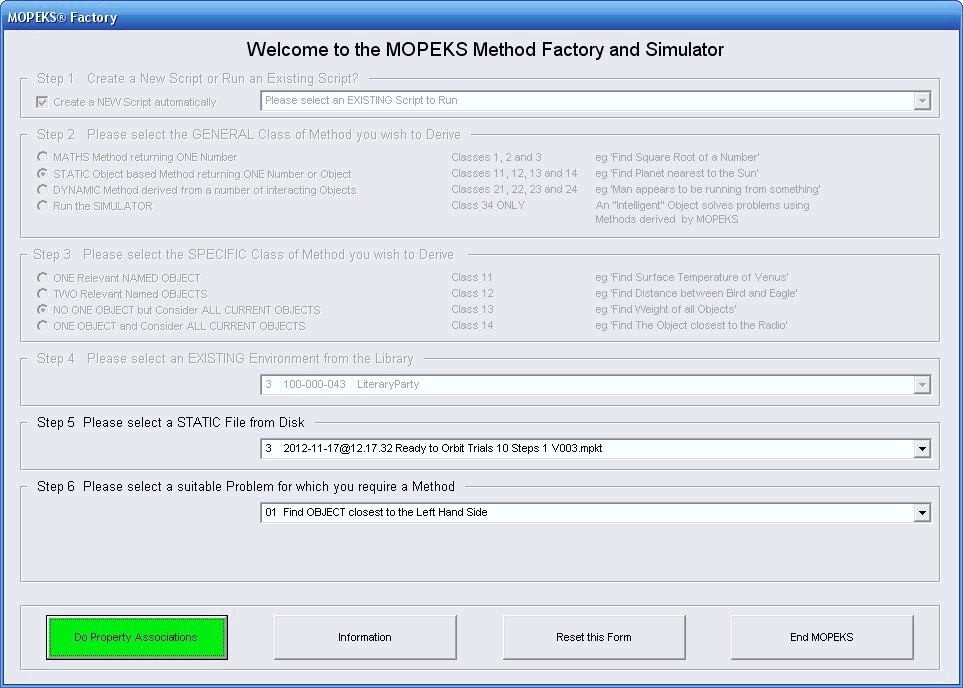Image resolution: width=963 pixels, height=688 pixels.
Task: Click the Step 1 Create a New Script label
Action: [x=198, y=79]
